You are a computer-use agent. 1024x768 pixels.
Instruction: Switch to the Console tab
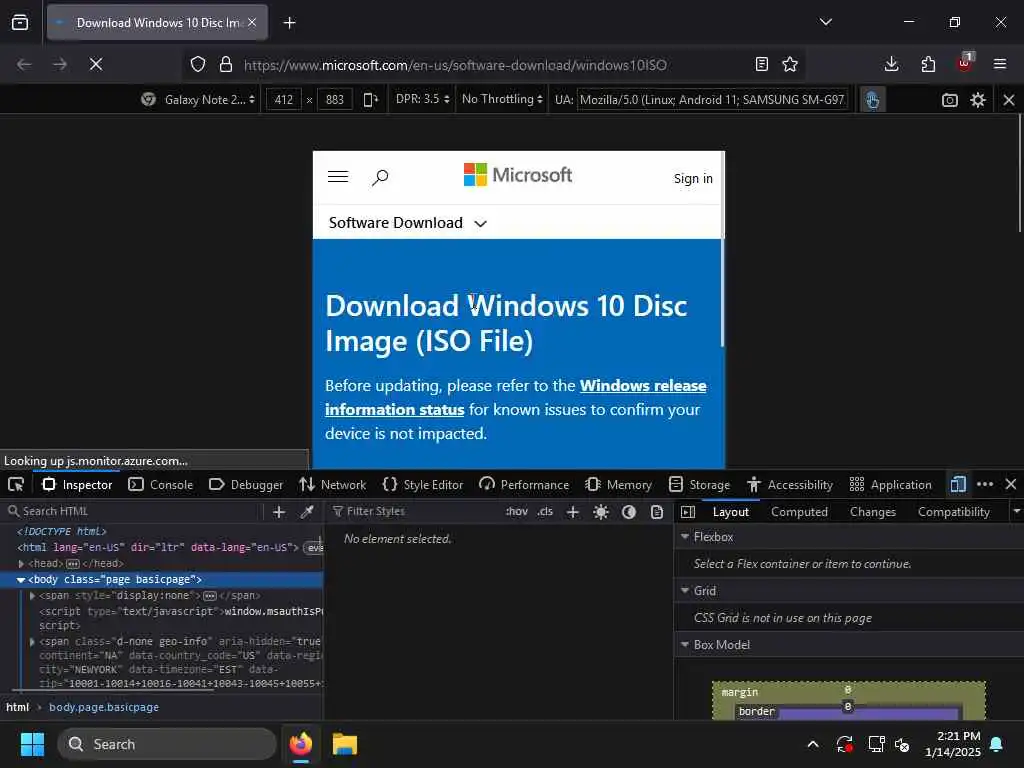[161, 485]
